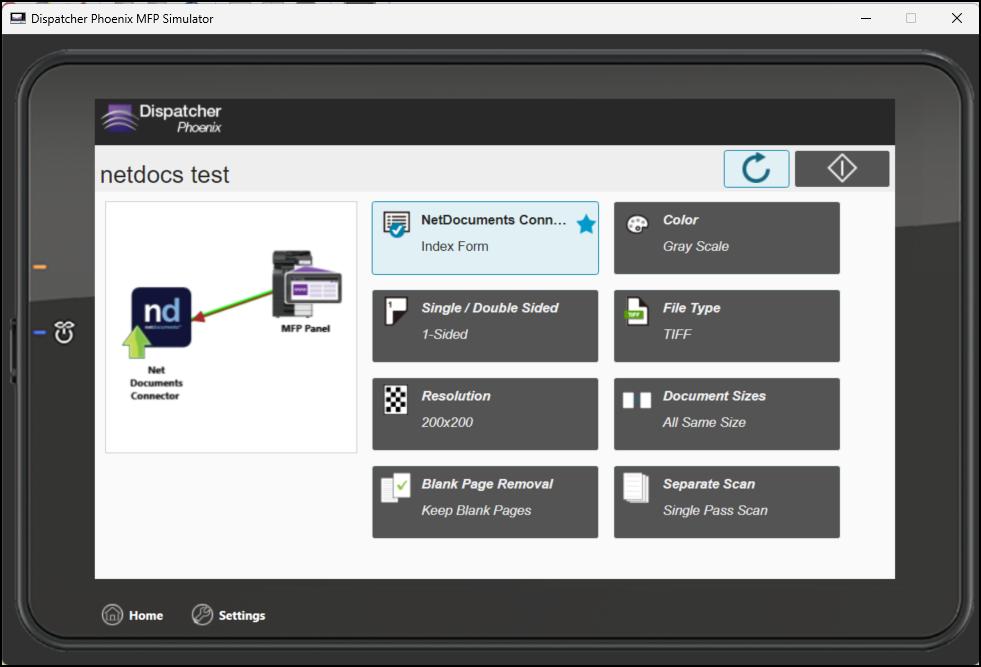Click the File Type TIFF document icon
The image size is (981, 667).
click(637, 311)
